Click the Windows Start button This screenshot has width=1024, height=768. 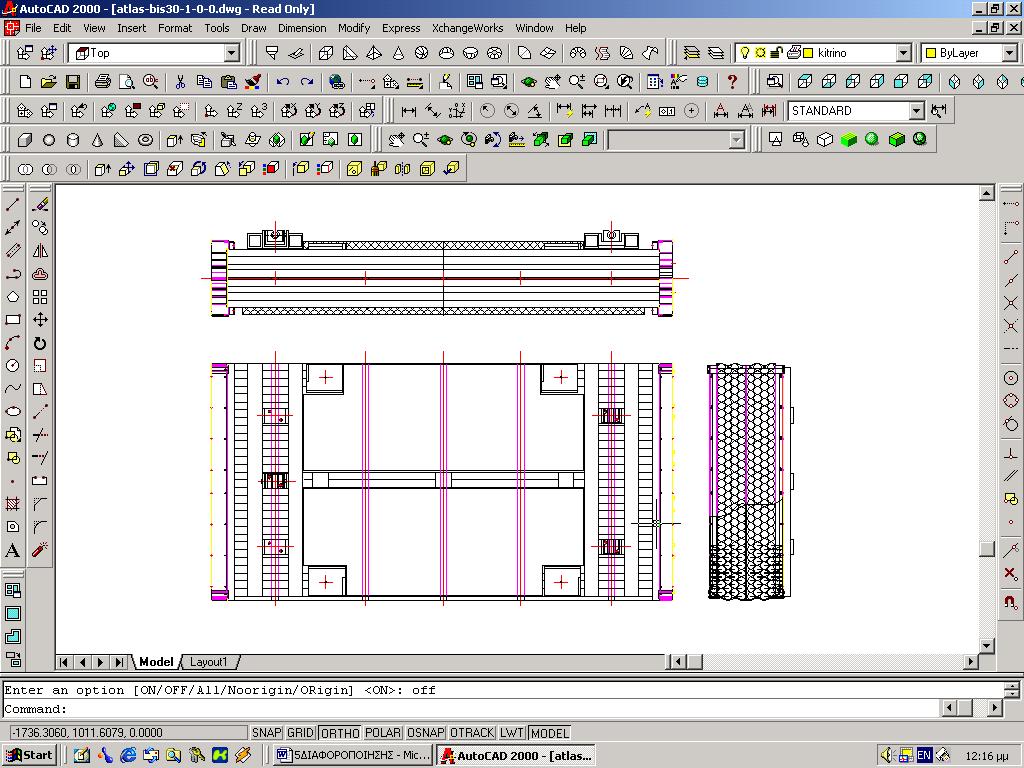tap(29, 756)
